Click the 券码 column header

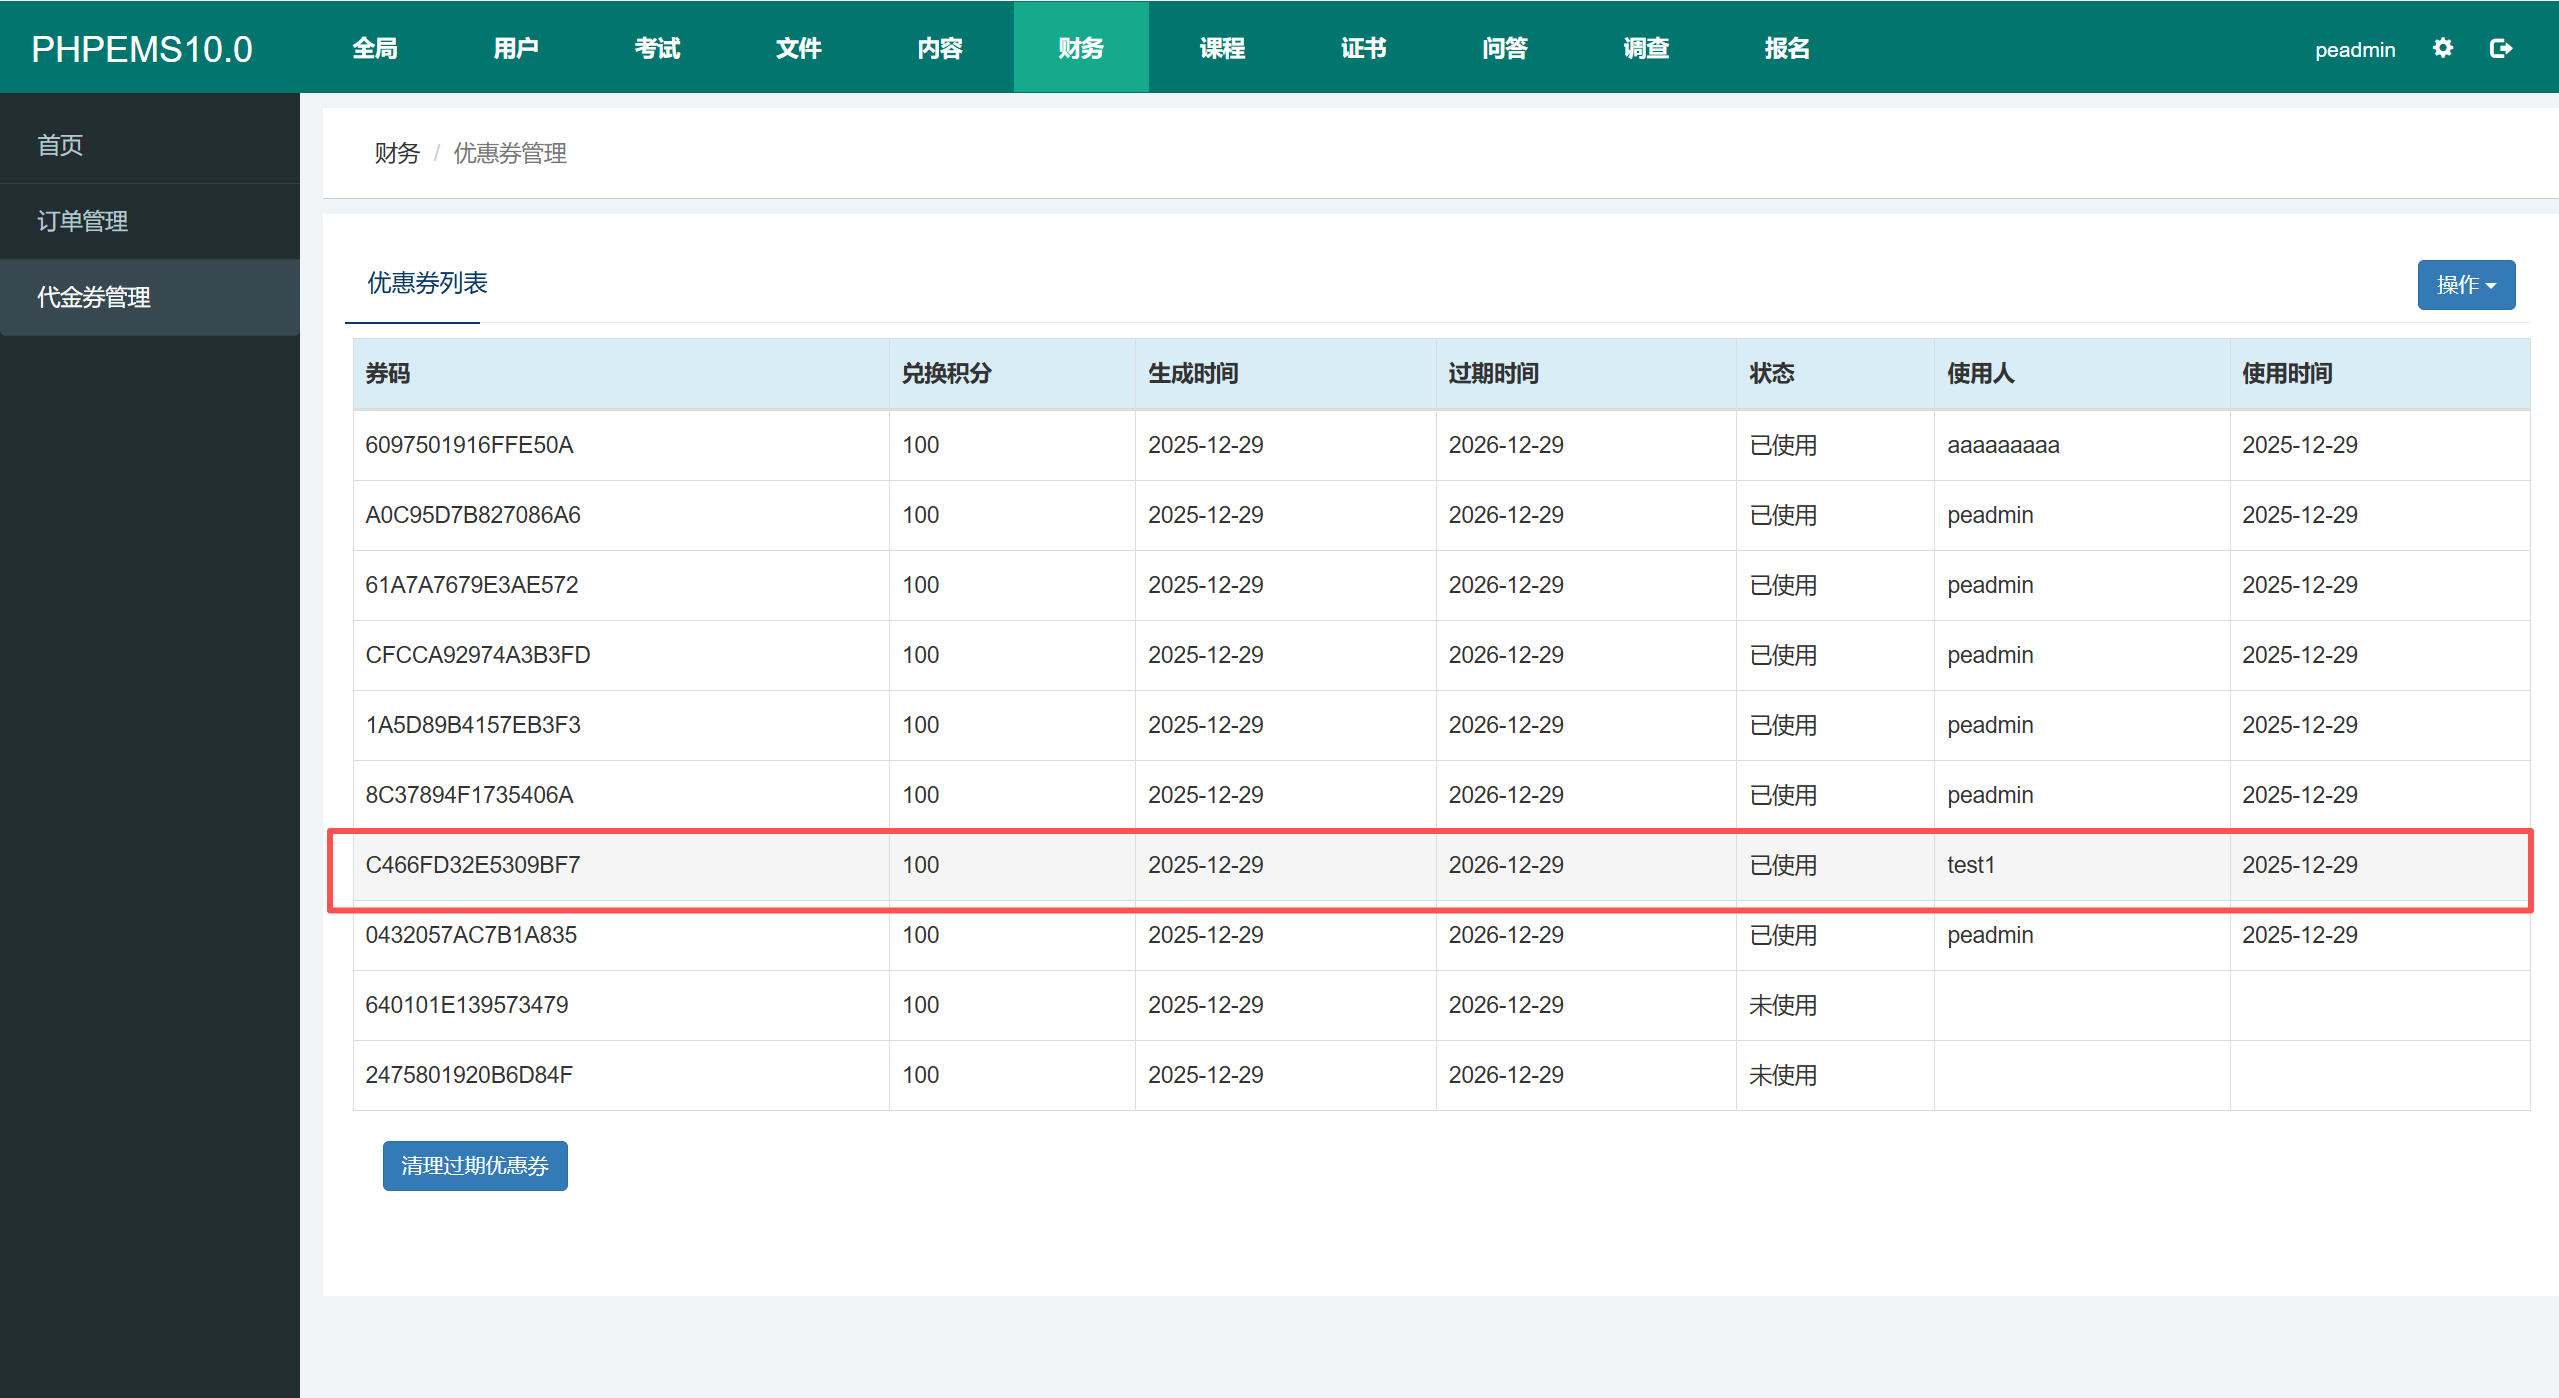tap(388, 373)
